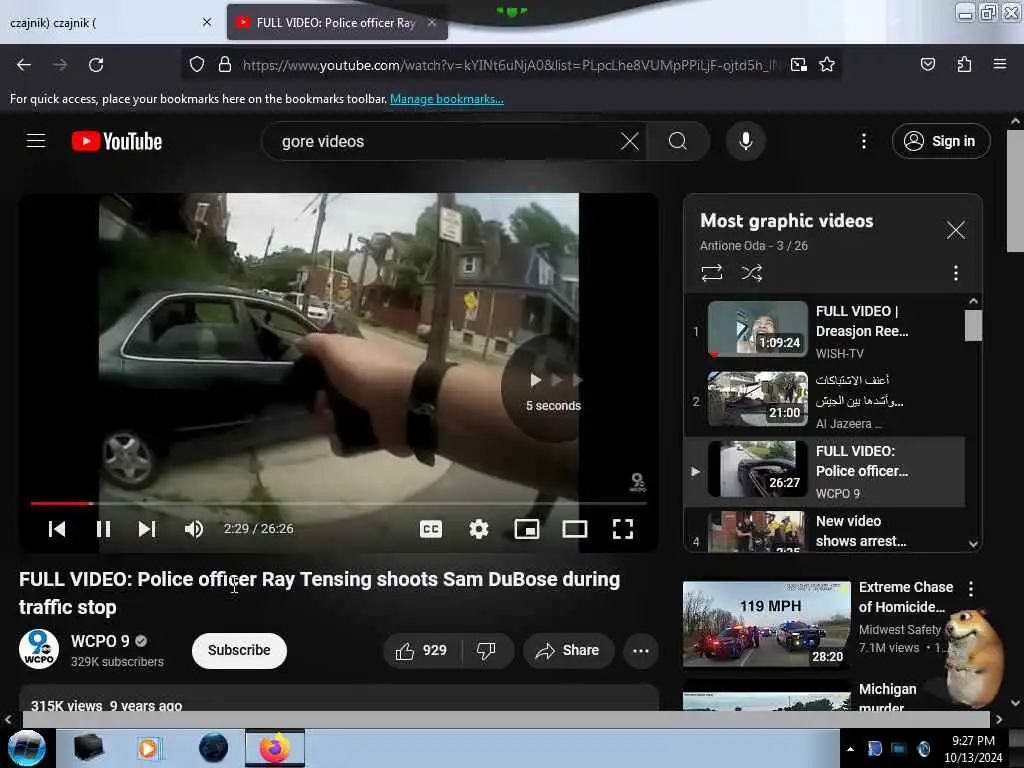Open WCPO 9 channel avatar
Image resolution: width=1024 pixels, height=768 pixels.
click(39, 649)
